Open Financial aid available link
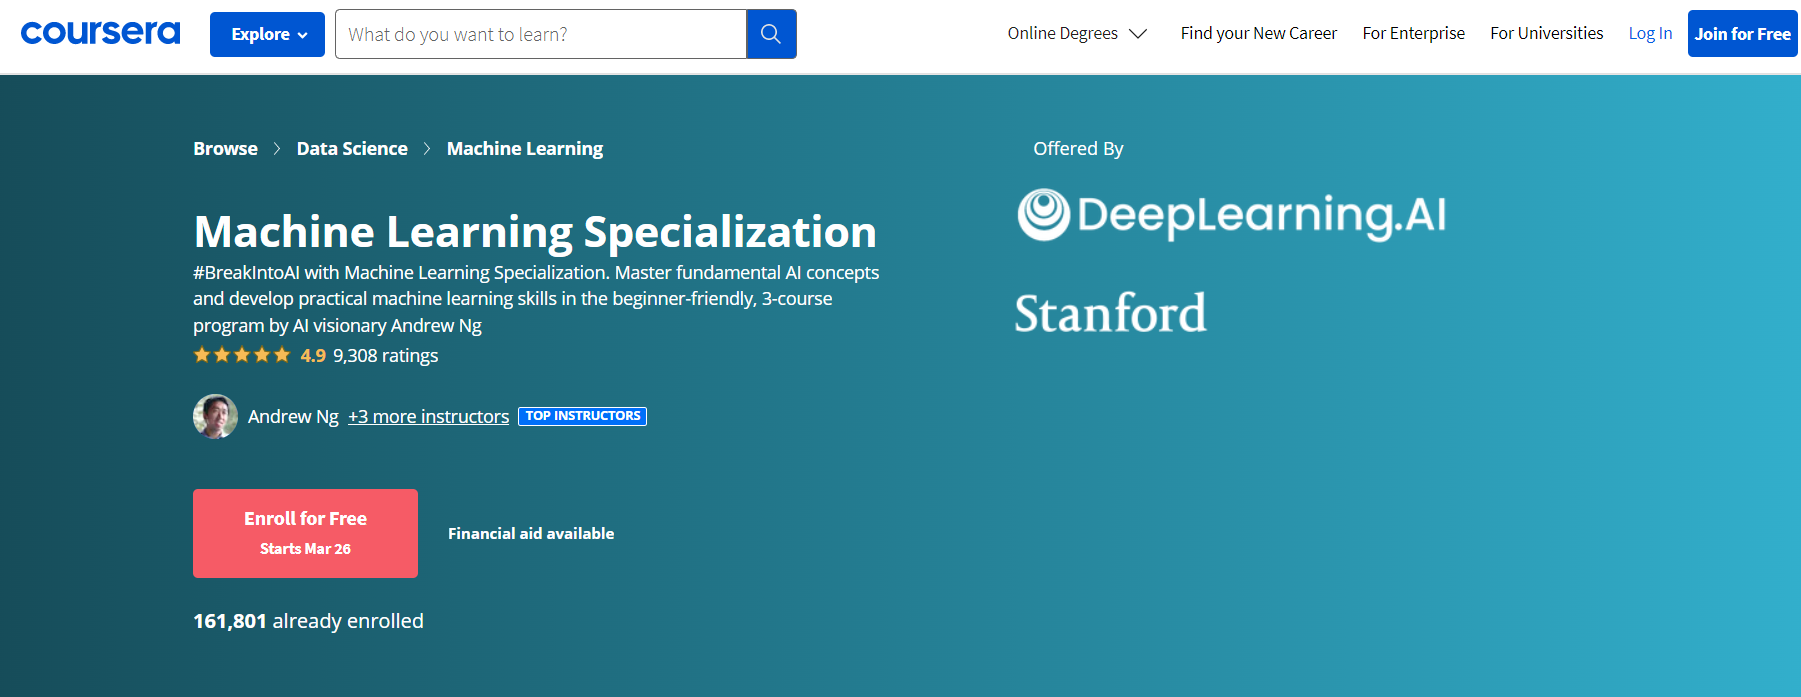Viewport: 1801px width, 697px height. click(531, 533)
